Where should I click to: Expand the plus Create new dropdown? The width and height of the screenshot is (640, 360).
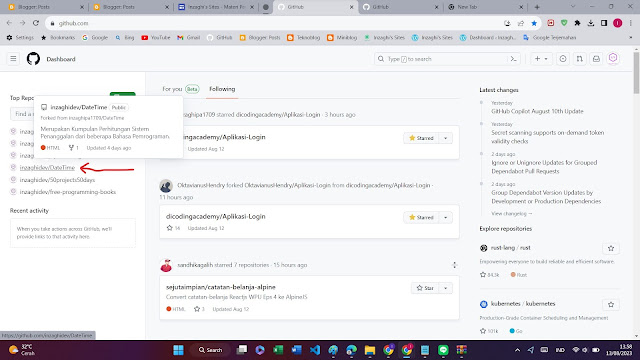pos(541,59)
